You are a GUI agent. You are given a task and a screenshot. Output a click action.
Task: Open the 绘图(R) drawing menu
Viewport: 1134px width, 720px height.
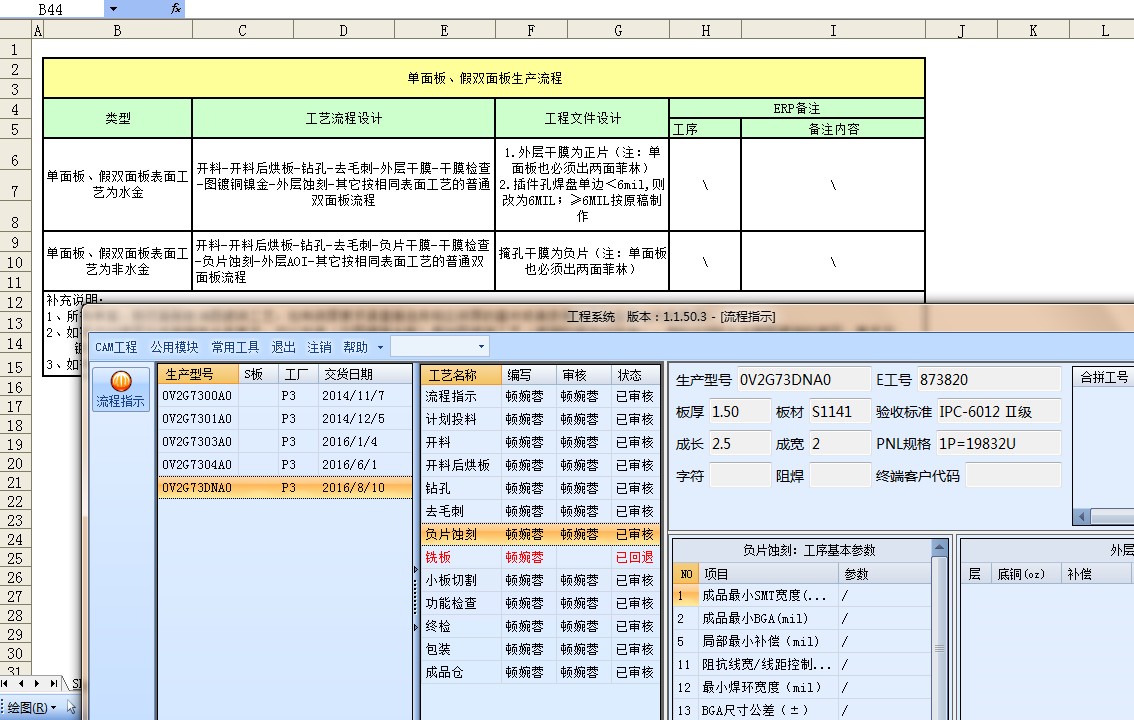[x=31, y=707]
